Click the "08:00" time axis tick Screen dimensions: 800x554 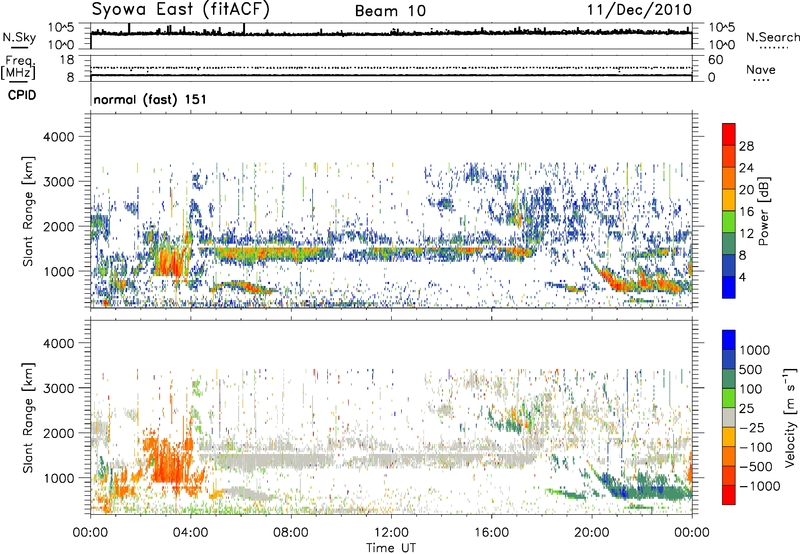291,533
